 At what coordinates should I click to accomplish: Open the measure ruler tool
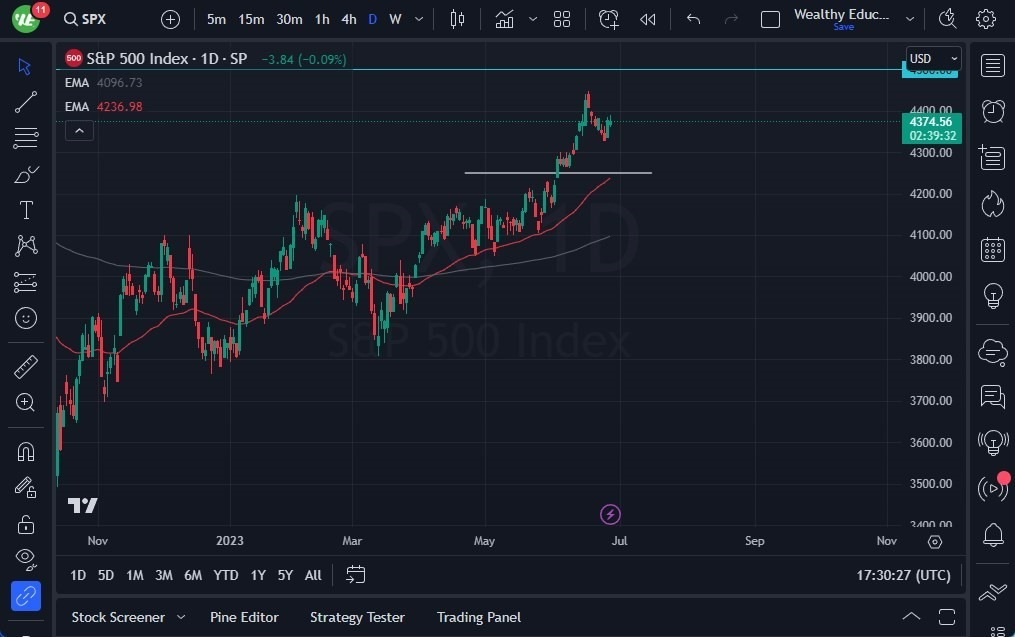[26, 366]
